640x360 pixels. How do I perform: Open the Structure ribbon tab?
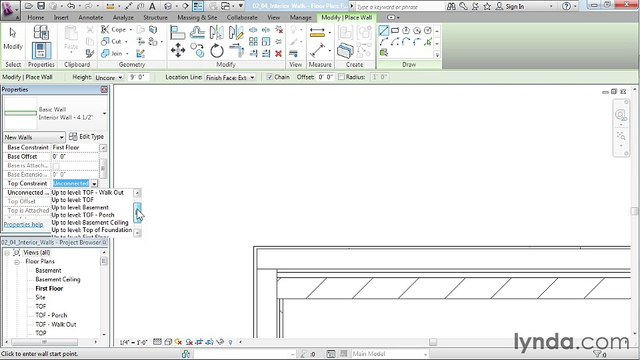click(x=155, y=18)
